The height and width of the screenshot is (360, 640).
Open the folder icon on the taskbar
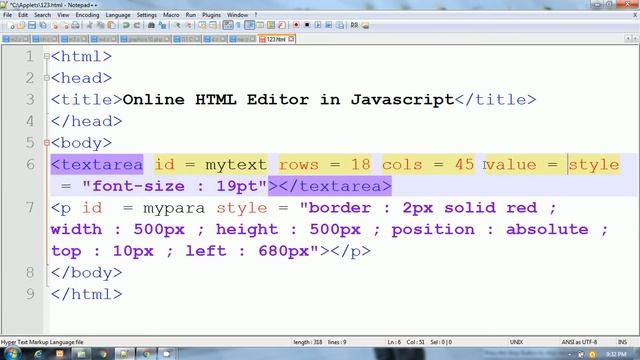click(x=81, y=354)
